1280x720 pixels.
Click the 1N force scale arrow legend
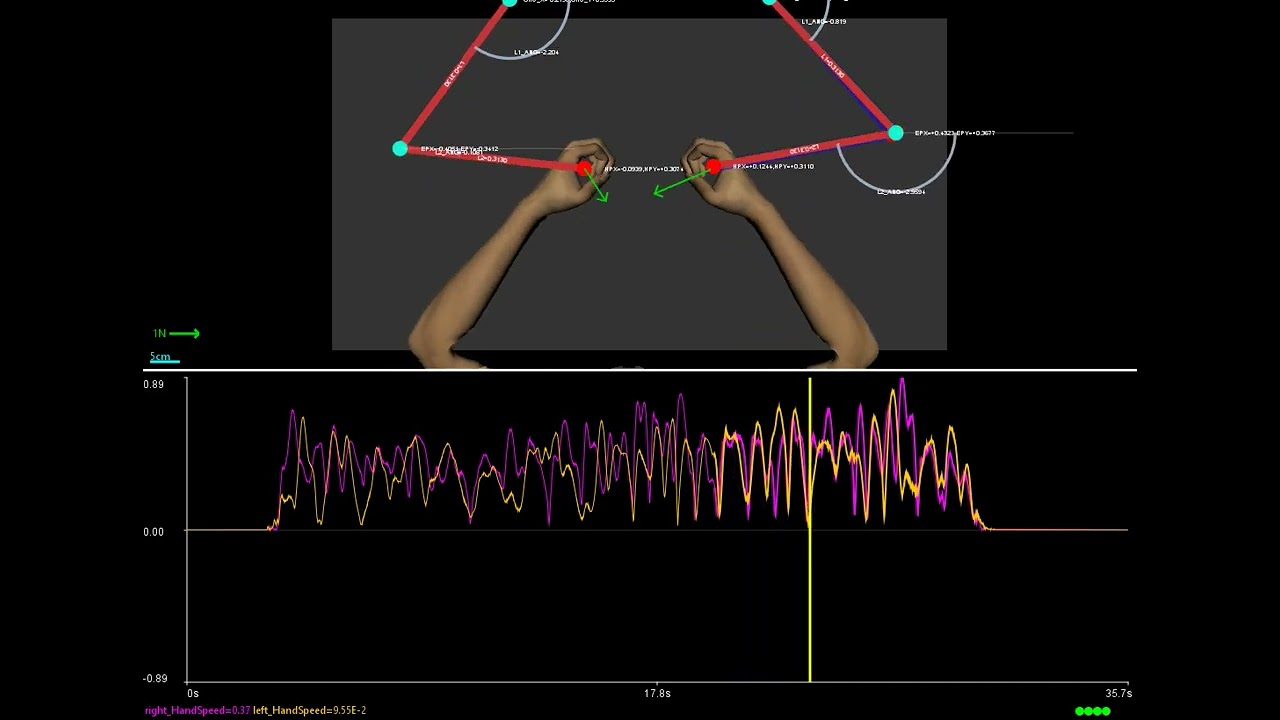(x=176, y=333)
